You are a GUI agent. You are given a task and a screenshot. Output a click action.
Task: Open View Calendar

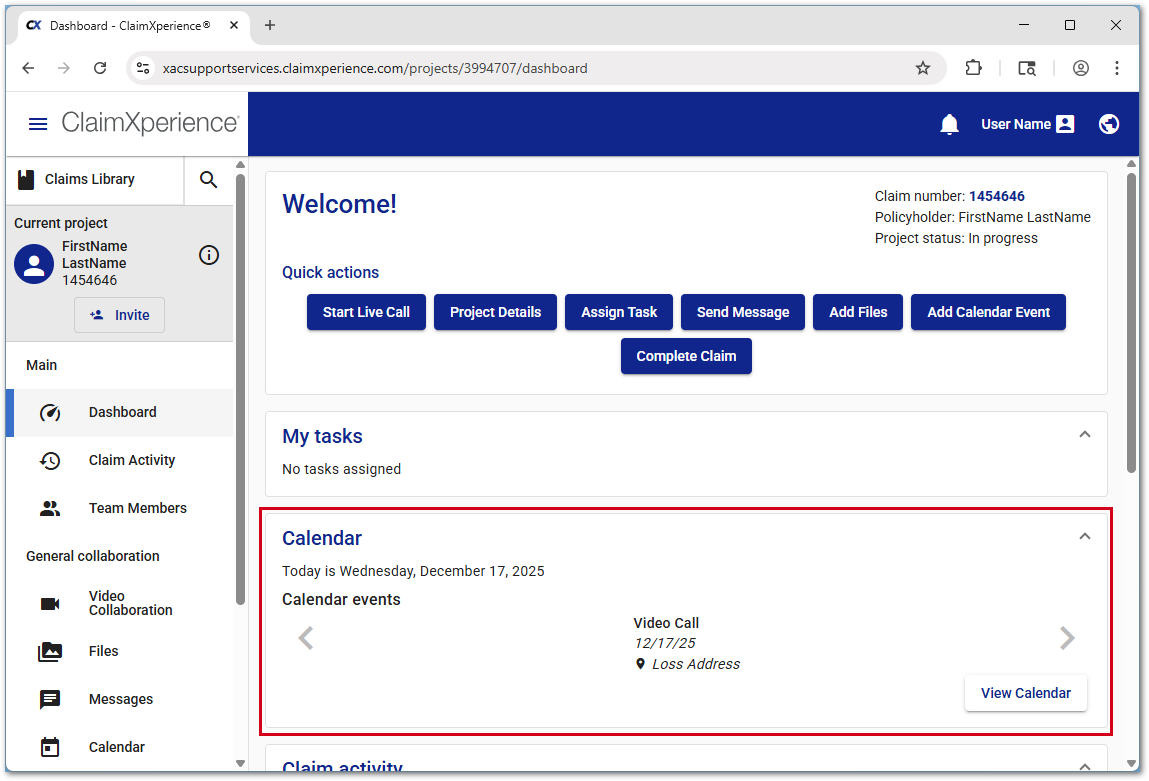pos(1025,693)
